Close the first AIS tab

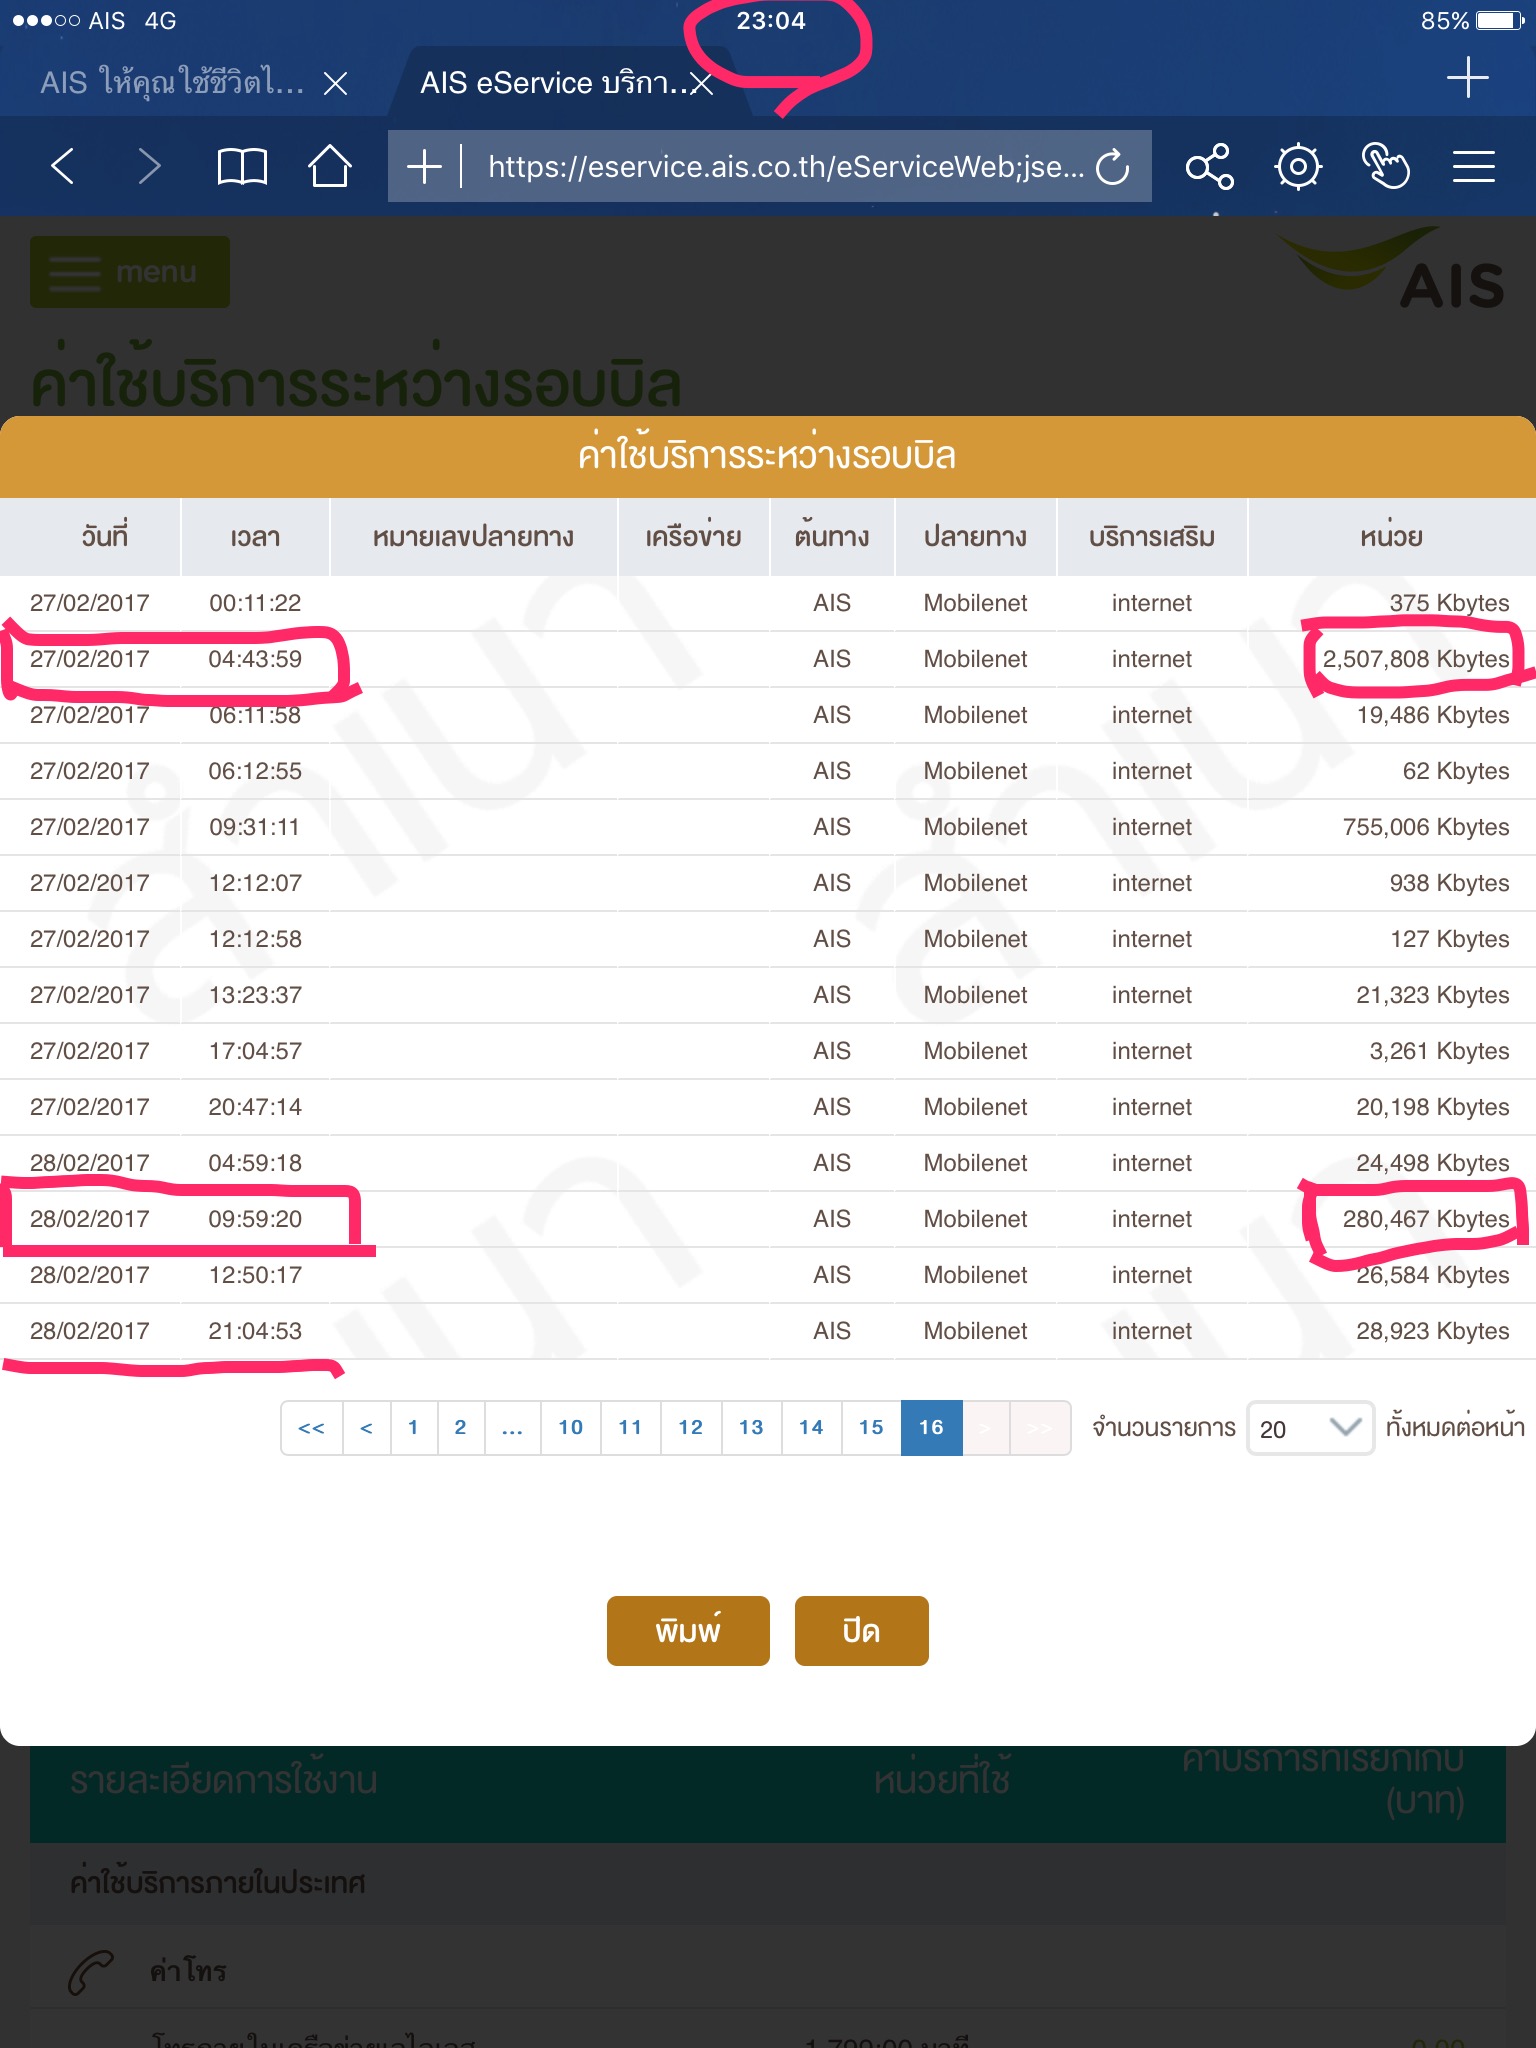[x=336, y=83]
